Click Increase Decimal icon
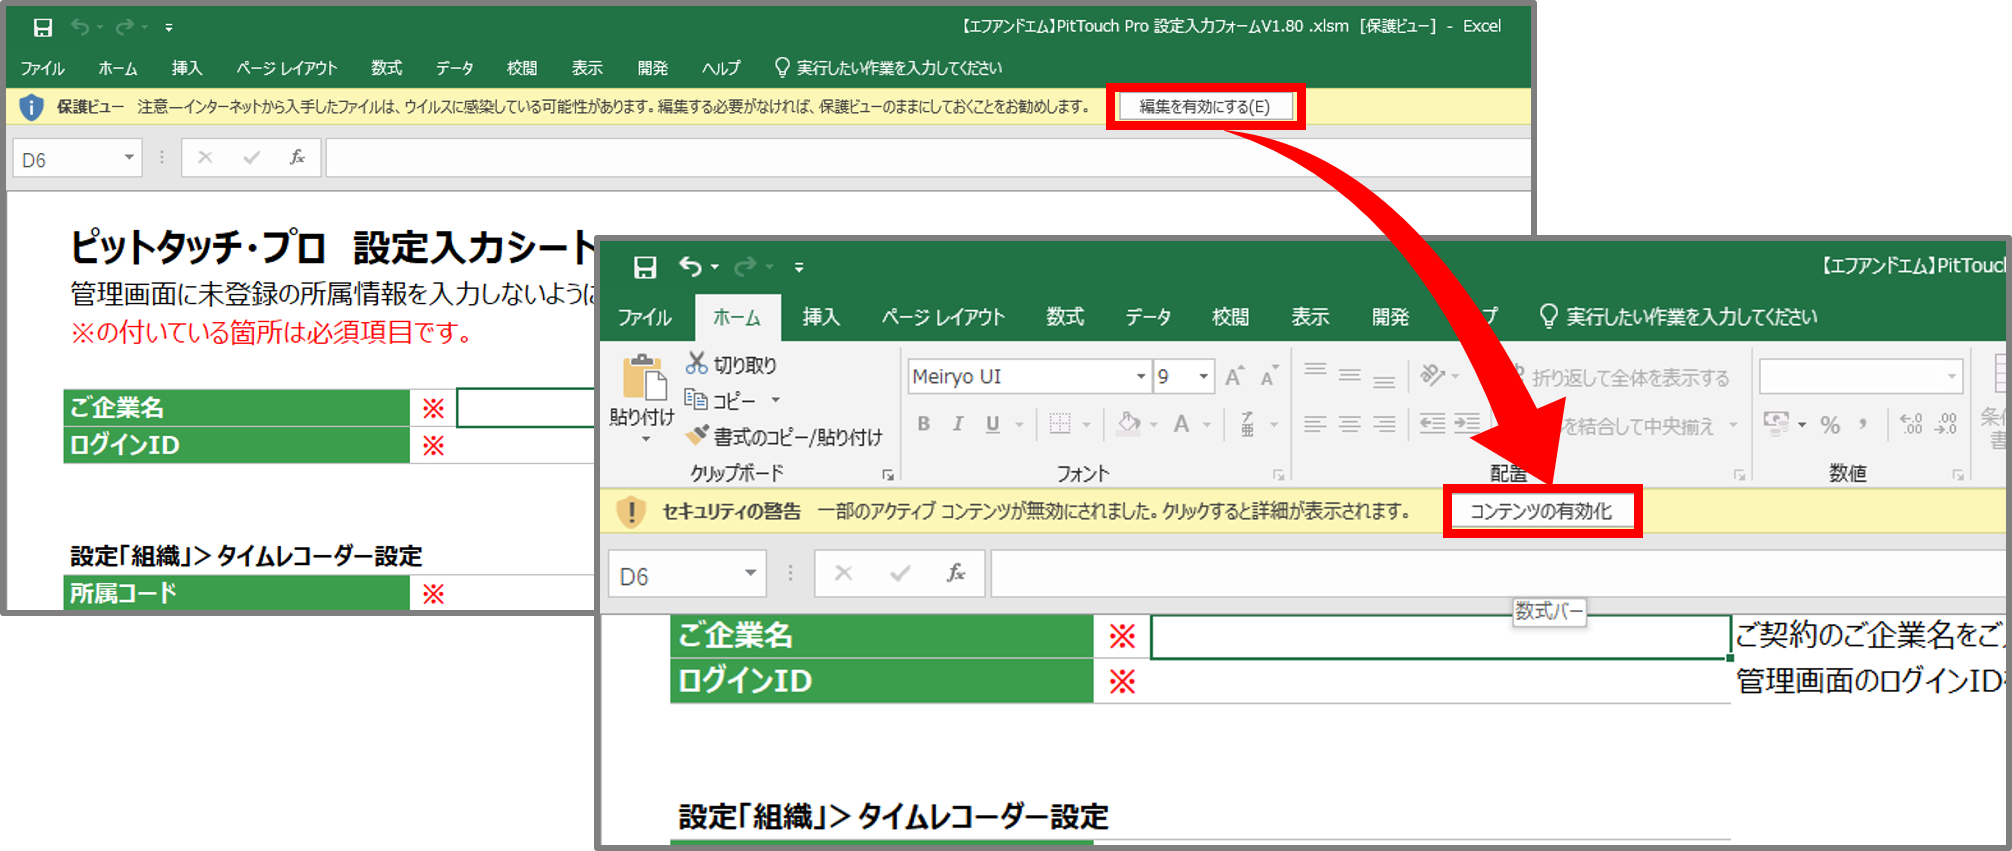The image size is (2012, 851). (x=1911, y=424)
